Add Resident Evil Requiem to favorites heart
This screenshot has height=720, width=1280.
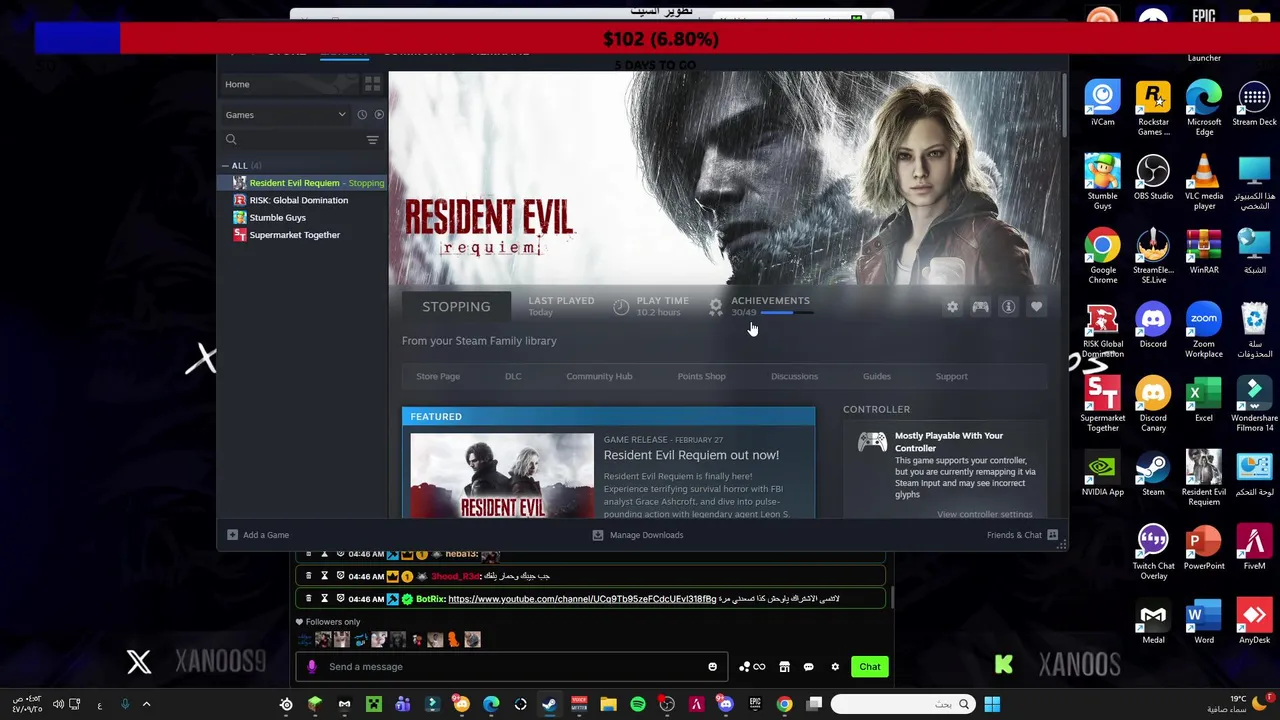[x=1036, y=307]
